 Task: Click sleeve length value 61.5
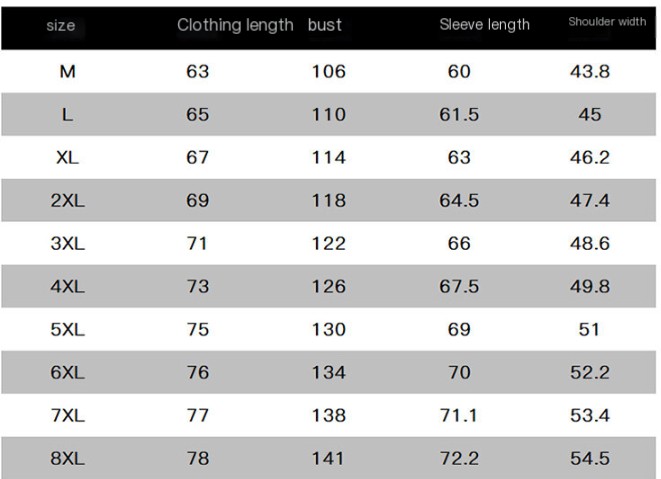pos(459,115)
